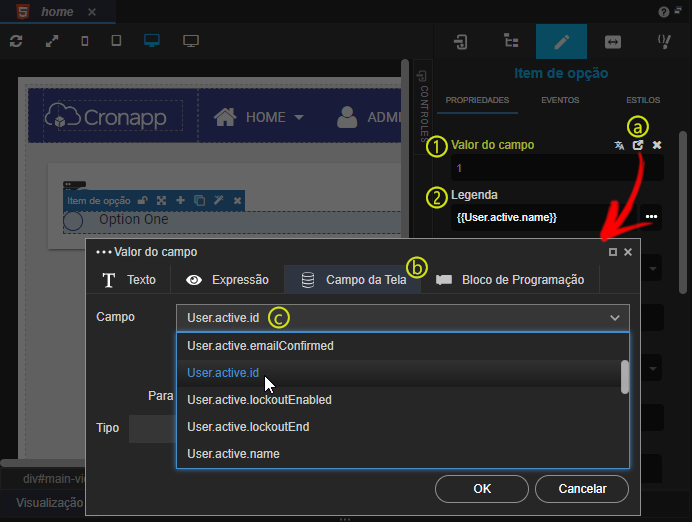Click the OK button
The height and width of the screenshot is (522, 692).
pos(482,489)
